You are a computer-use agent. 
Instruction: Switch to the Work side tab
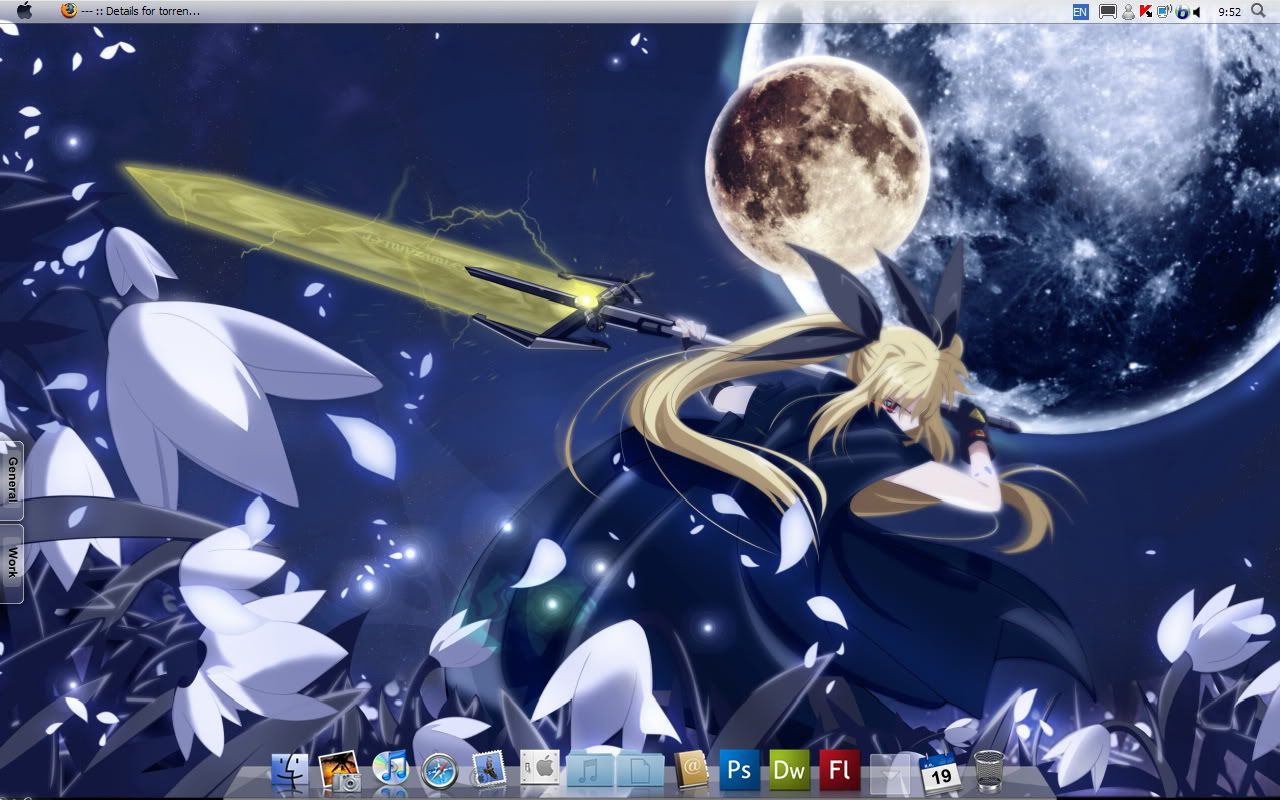click(12, 563)
